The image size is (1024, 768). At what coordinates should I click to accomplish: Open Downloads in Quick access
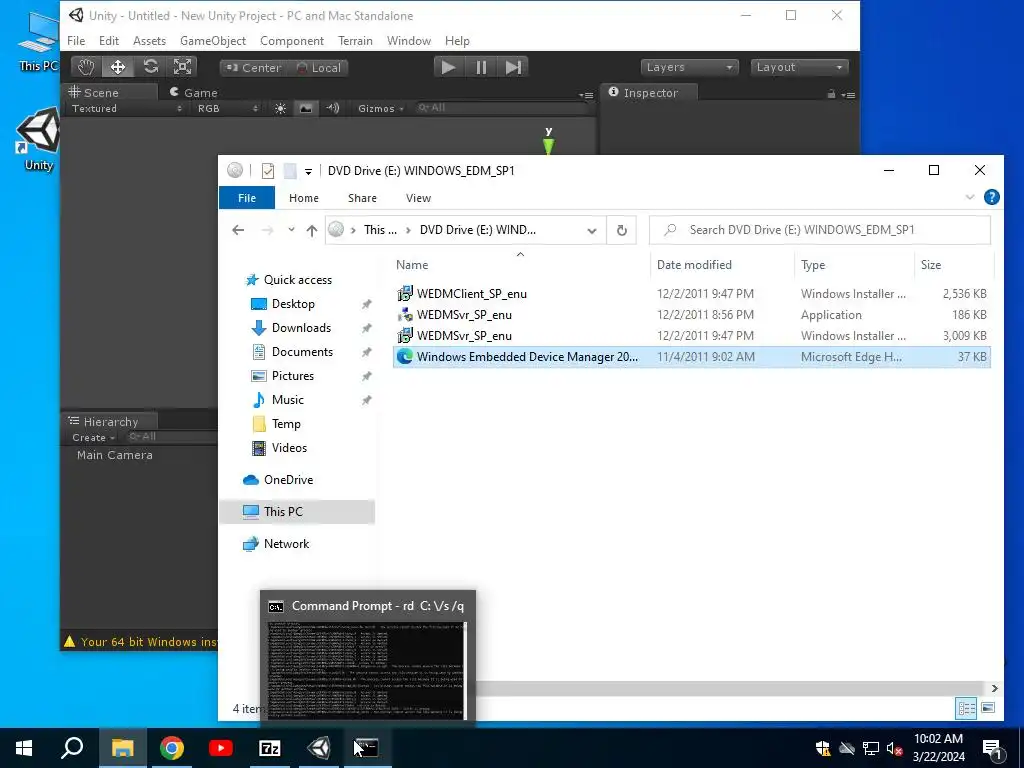tap(301, 328)
